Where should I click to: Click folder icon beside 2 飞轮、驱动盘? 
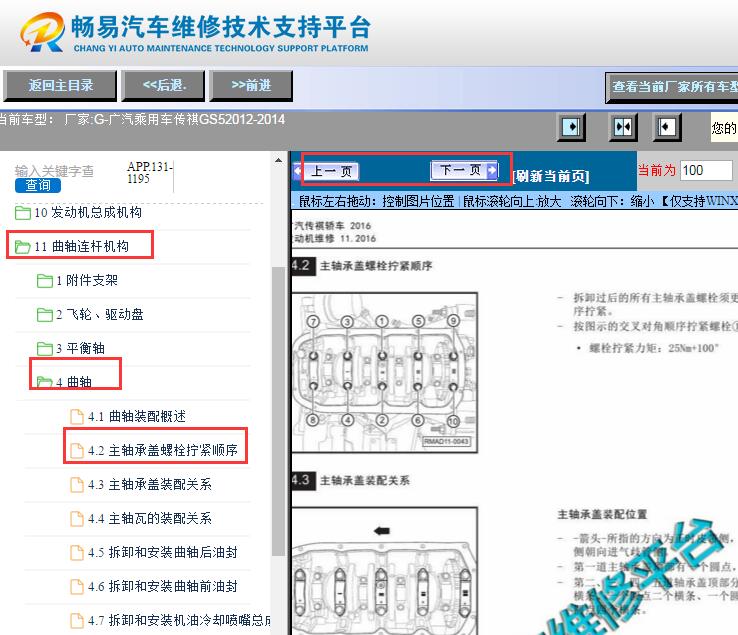tap(45, 315)
